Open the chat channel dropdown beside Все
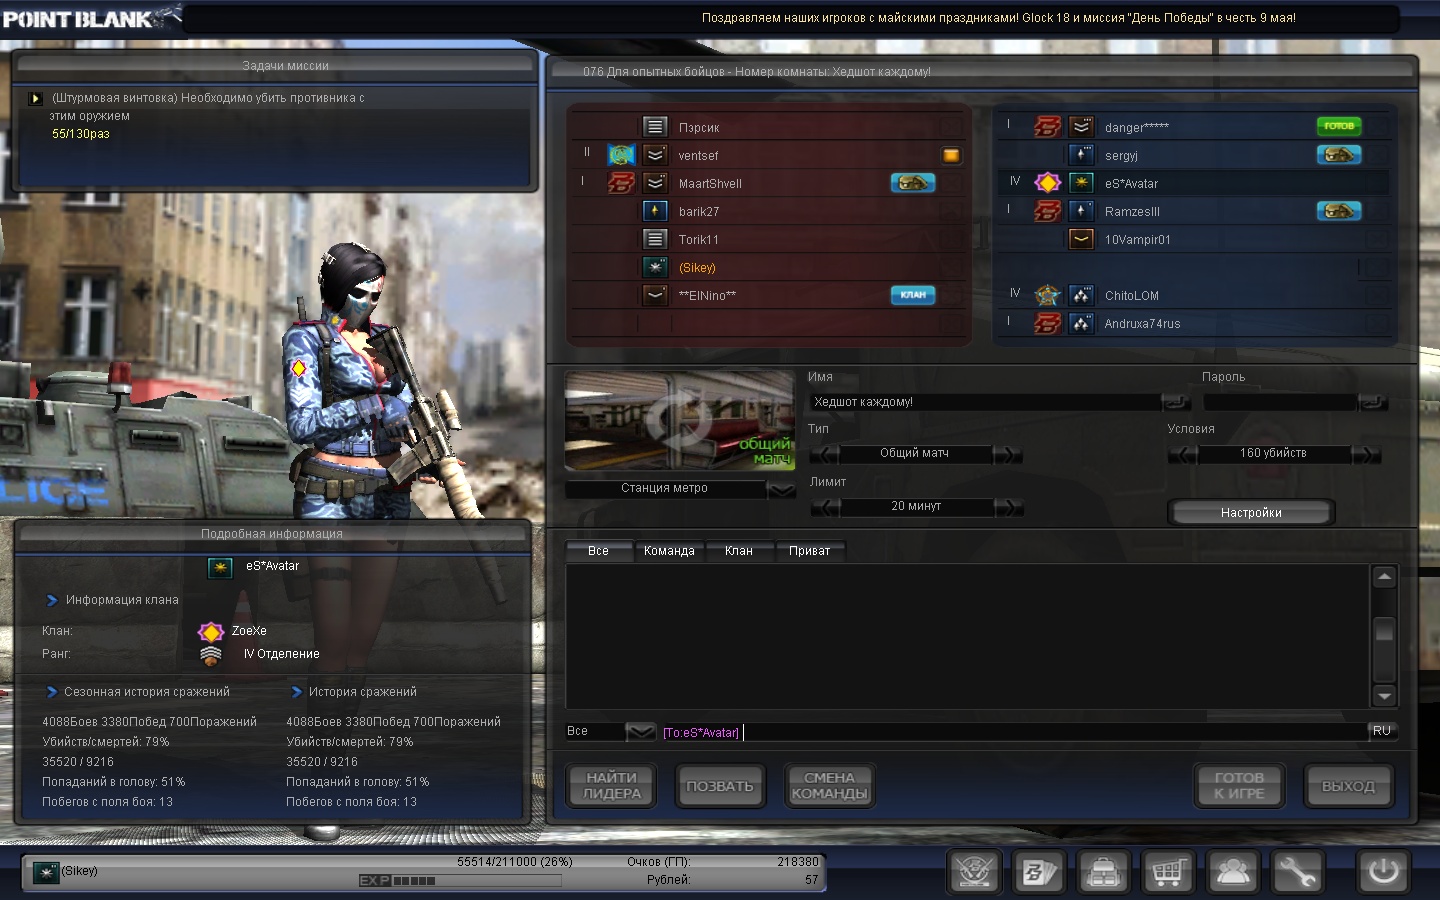1440x900 pixels. [640, 732]
